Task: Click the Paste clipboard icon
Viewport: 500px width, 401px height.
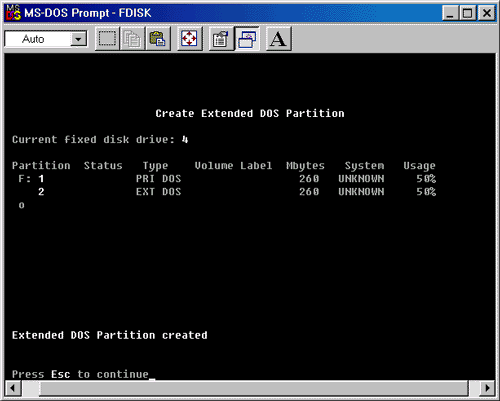Action: coord(158,39)
